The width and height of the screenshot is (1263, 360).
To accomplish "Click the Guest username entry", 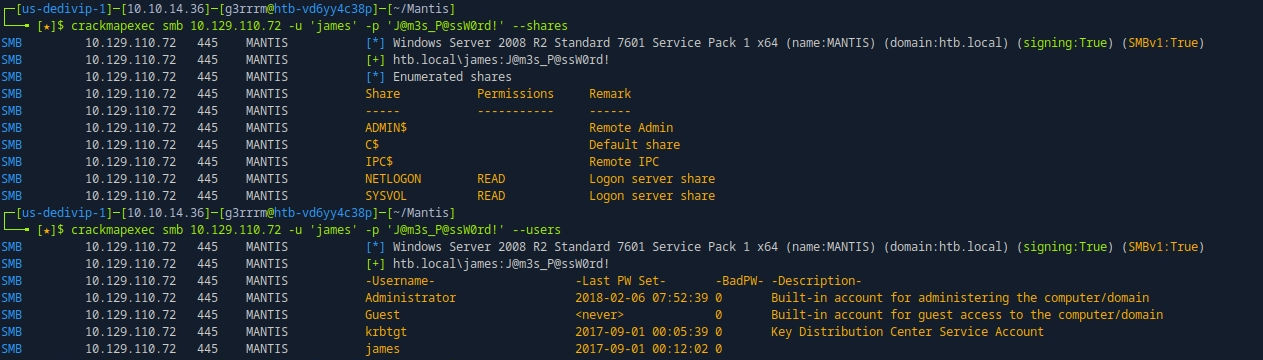I will 382,315.
